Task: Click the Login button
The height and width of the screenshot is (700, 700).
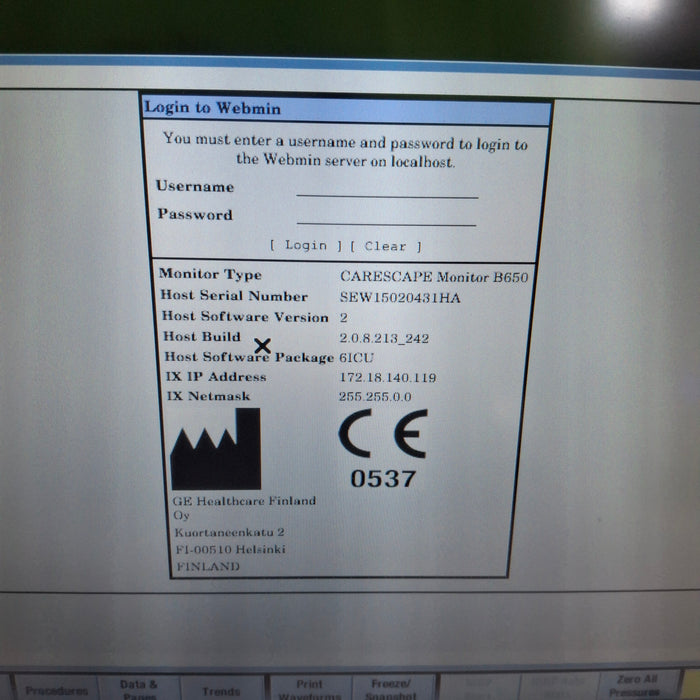Action: click(306, 245)
